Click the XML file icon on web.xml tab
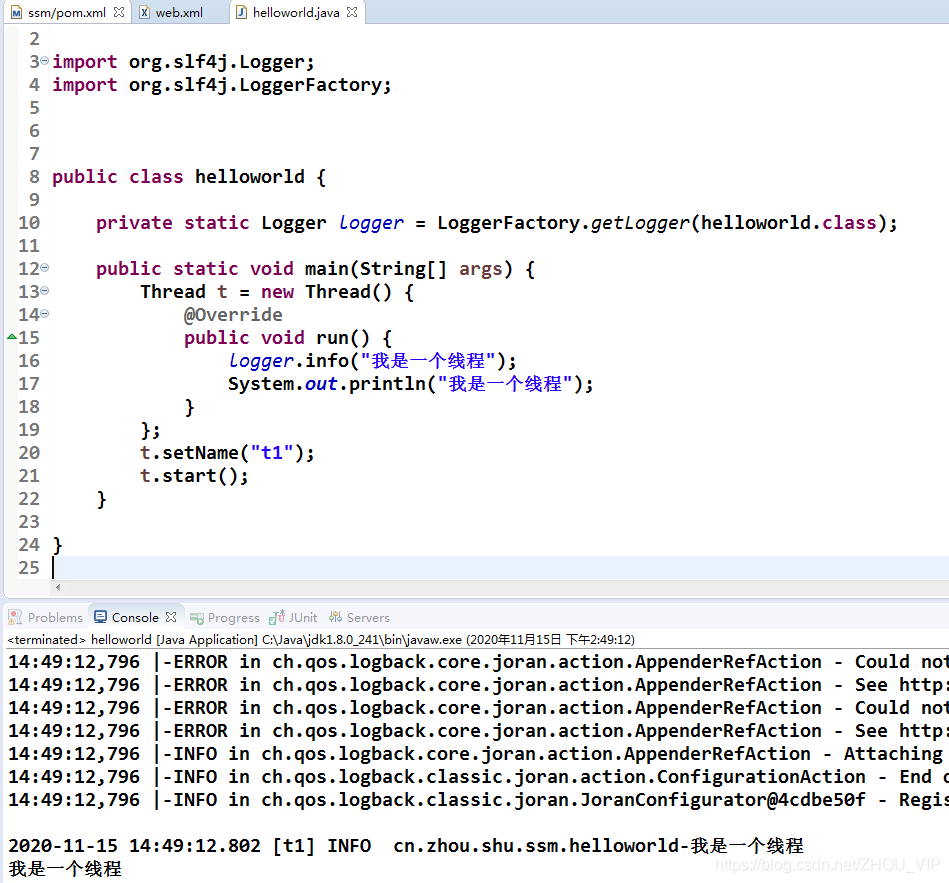The image size is (949, 883). coord(145,12)
